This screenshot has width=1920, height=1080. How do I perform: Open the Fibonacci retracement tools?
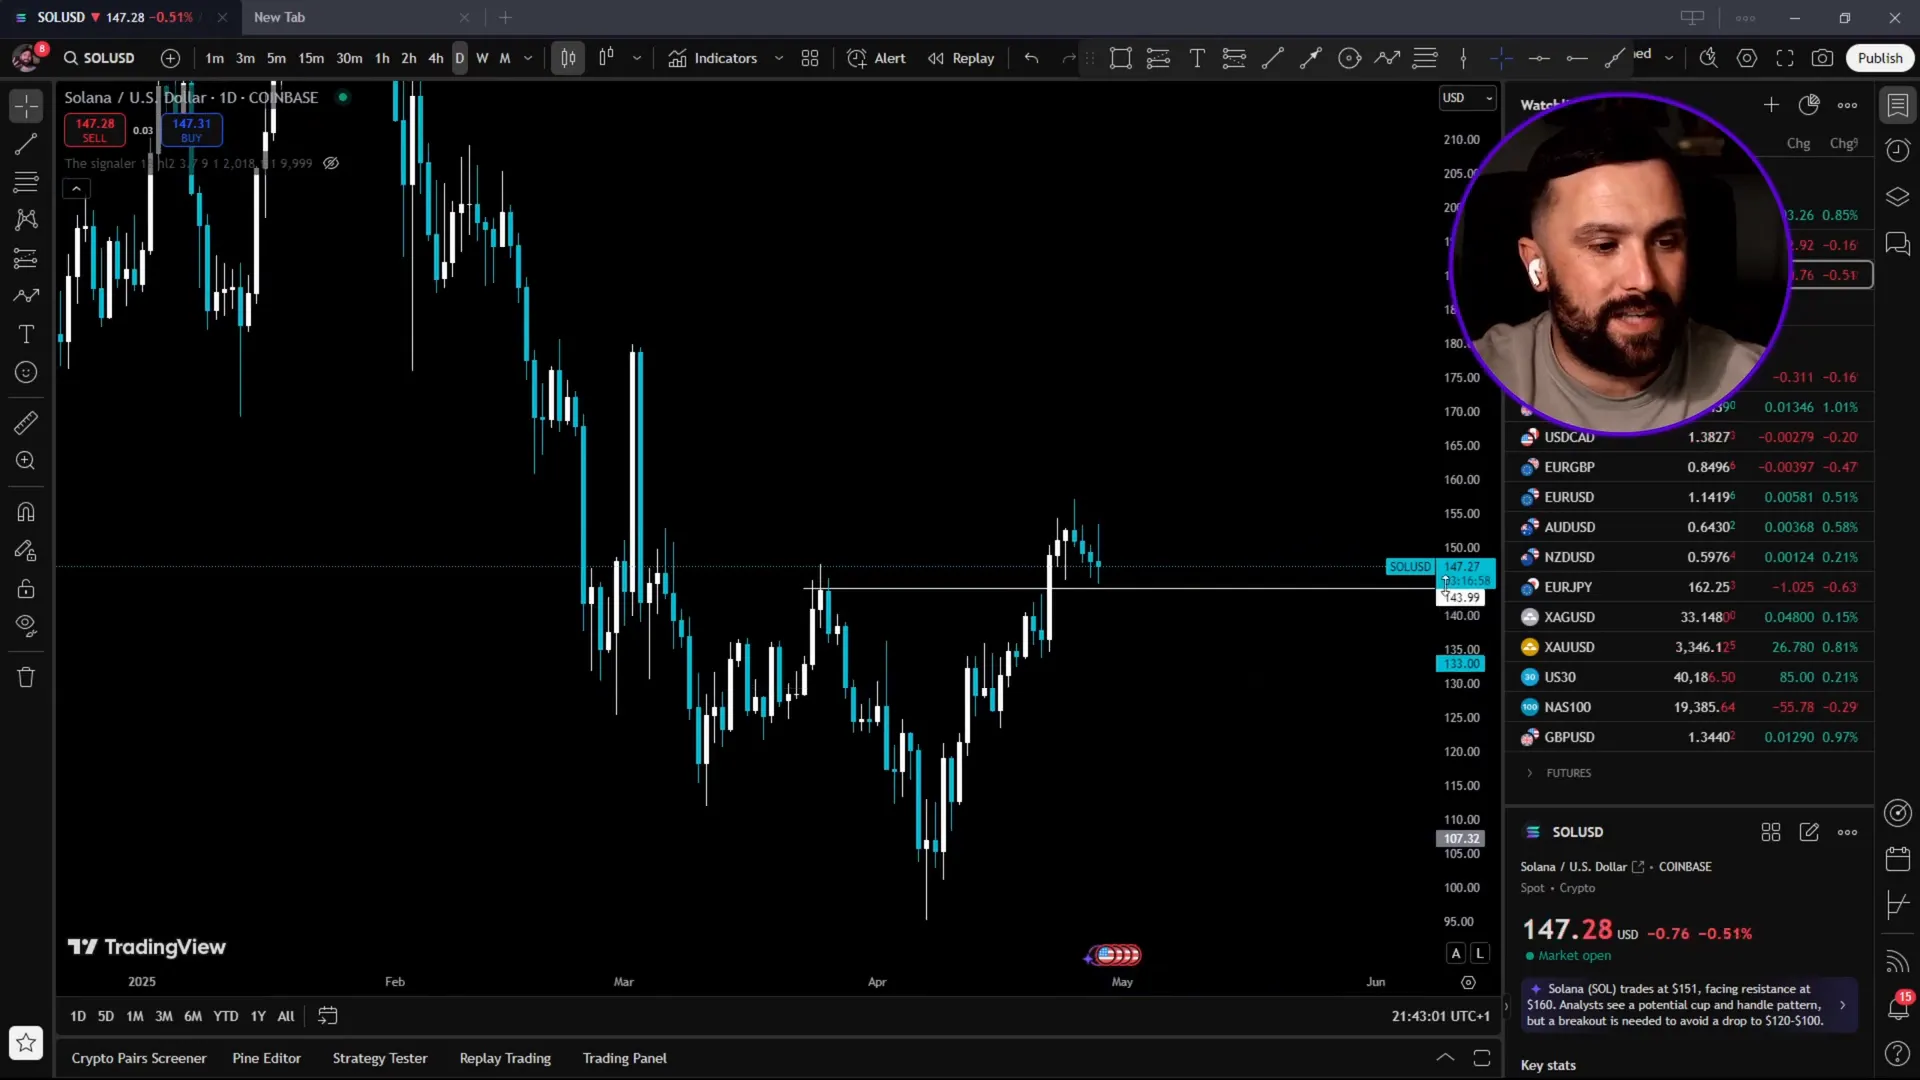[x=26, y=182]
